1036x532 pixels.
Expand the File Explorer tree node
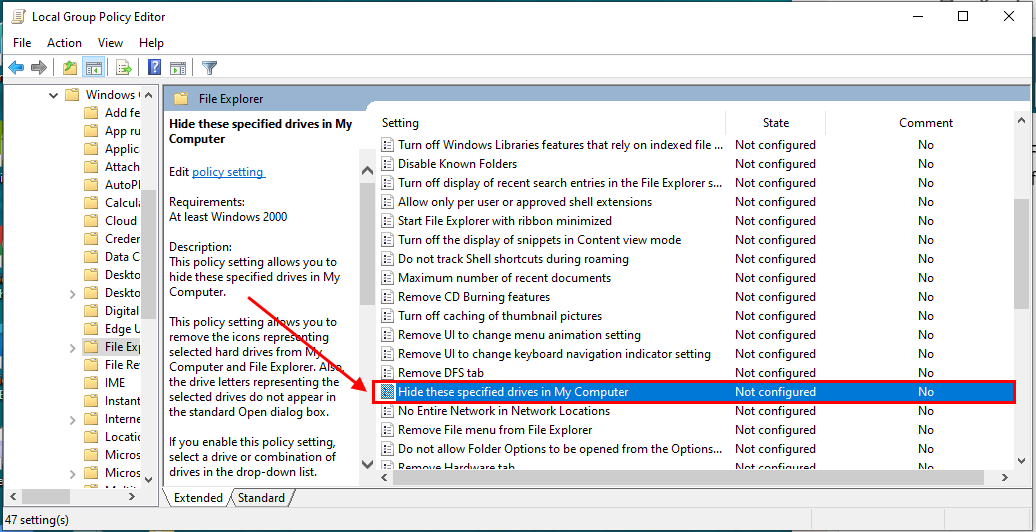click(x=73, y=348)
